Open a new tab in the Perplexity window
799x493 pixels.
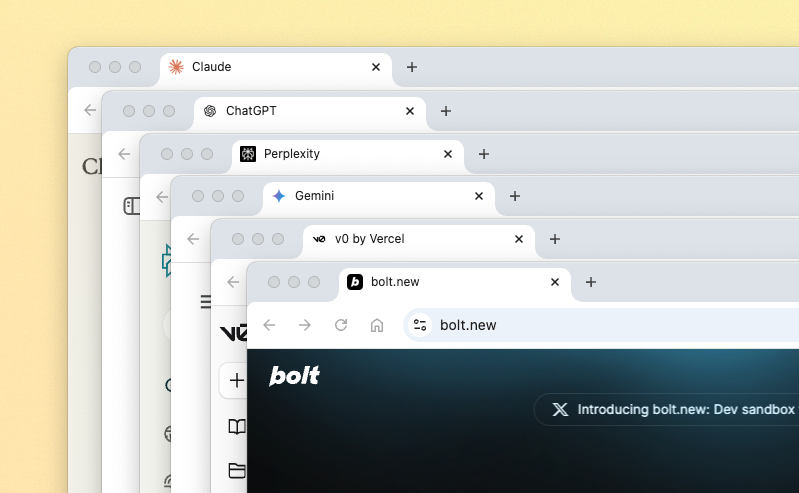point(484,154)
